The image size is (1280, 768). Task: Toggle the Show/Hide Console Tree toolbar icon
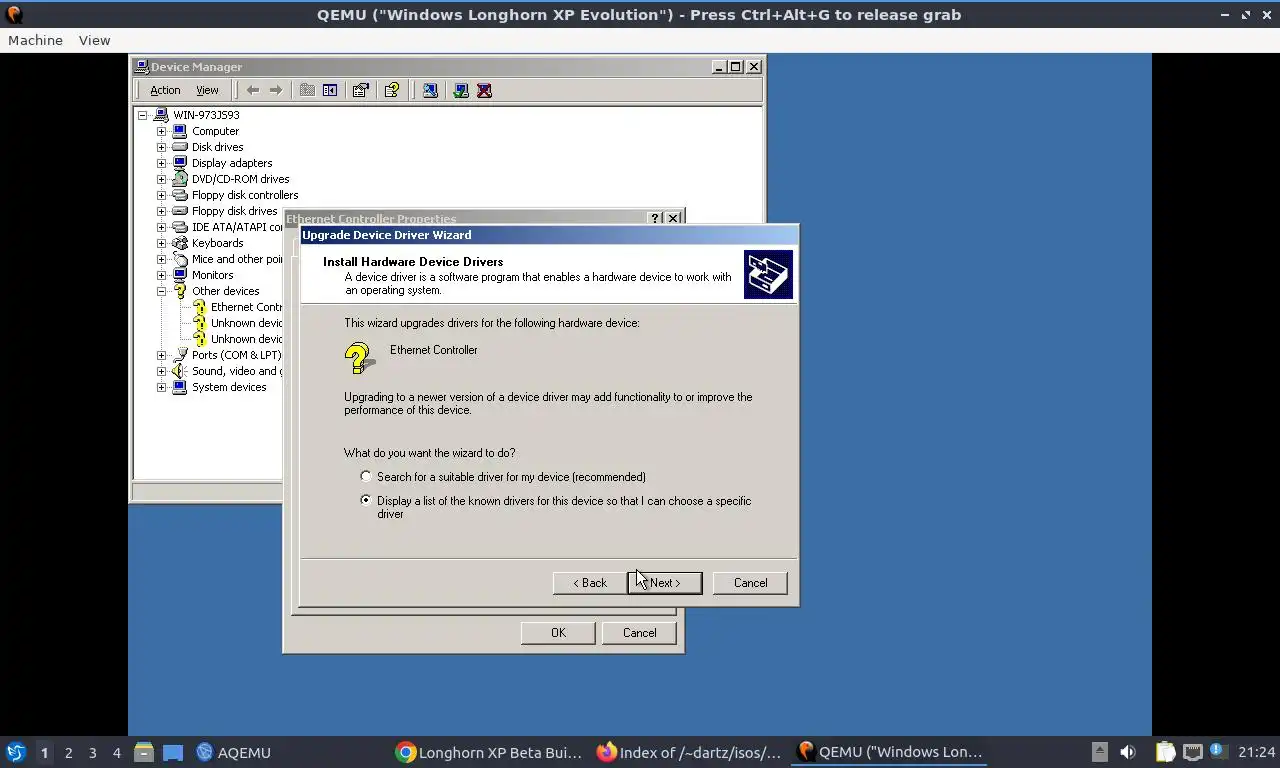330,90
